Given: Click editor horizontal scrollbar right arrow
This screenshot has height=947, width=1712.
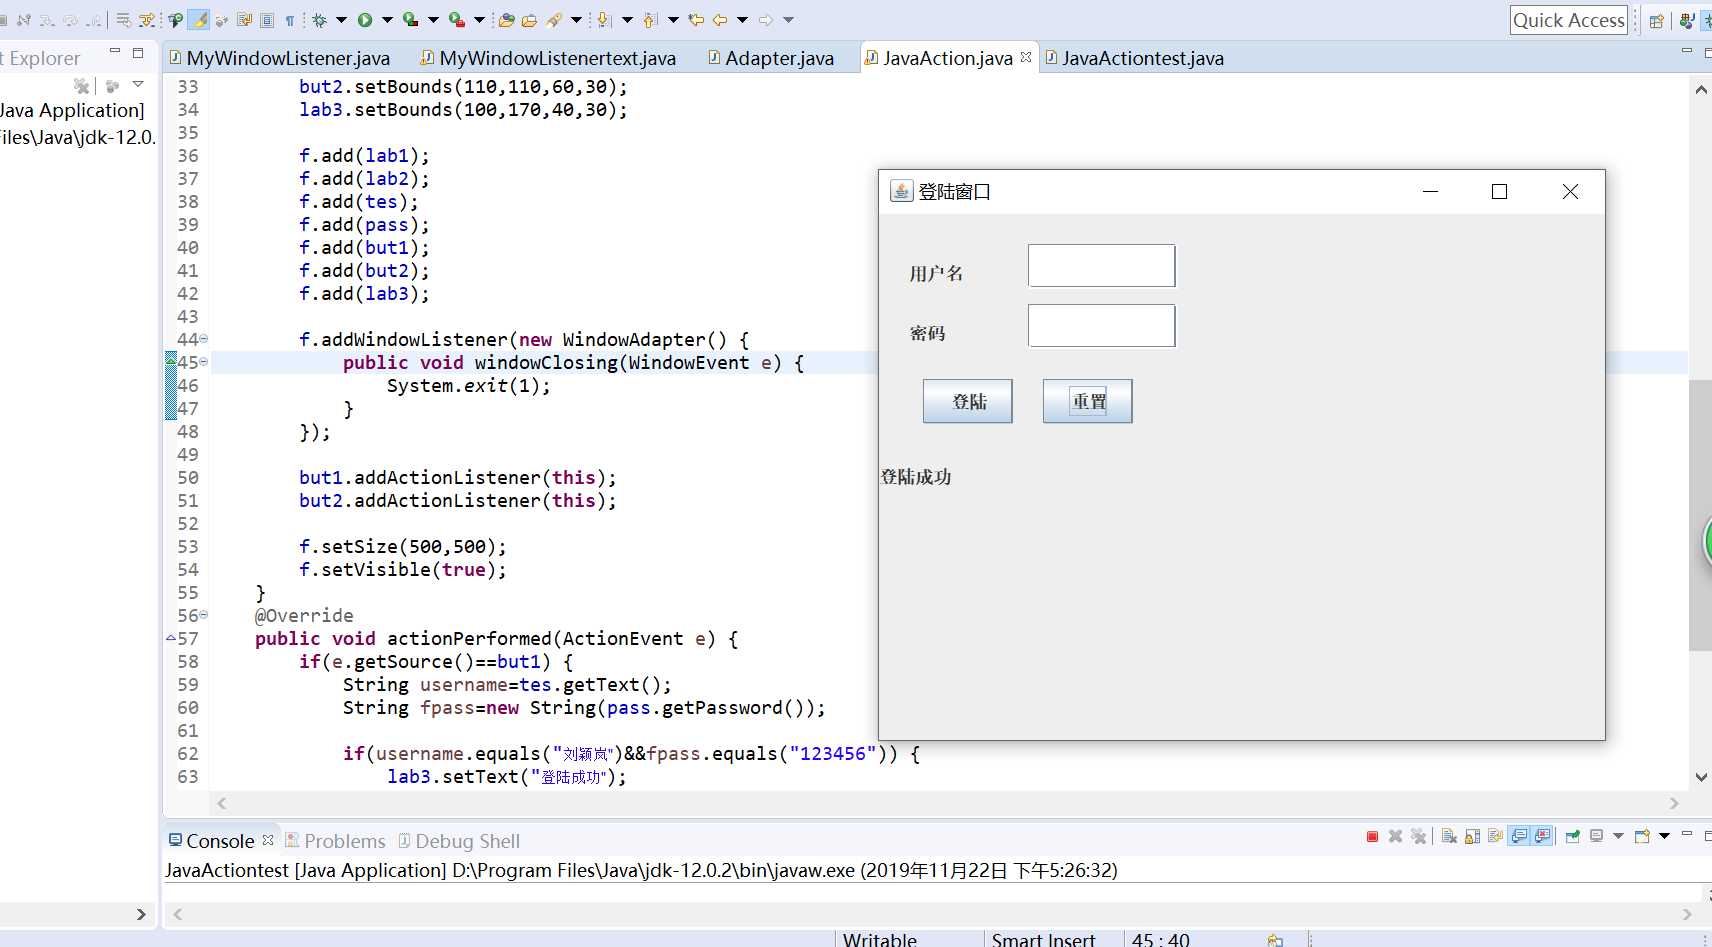Looking at the screenshot, I should point(1673,803).
